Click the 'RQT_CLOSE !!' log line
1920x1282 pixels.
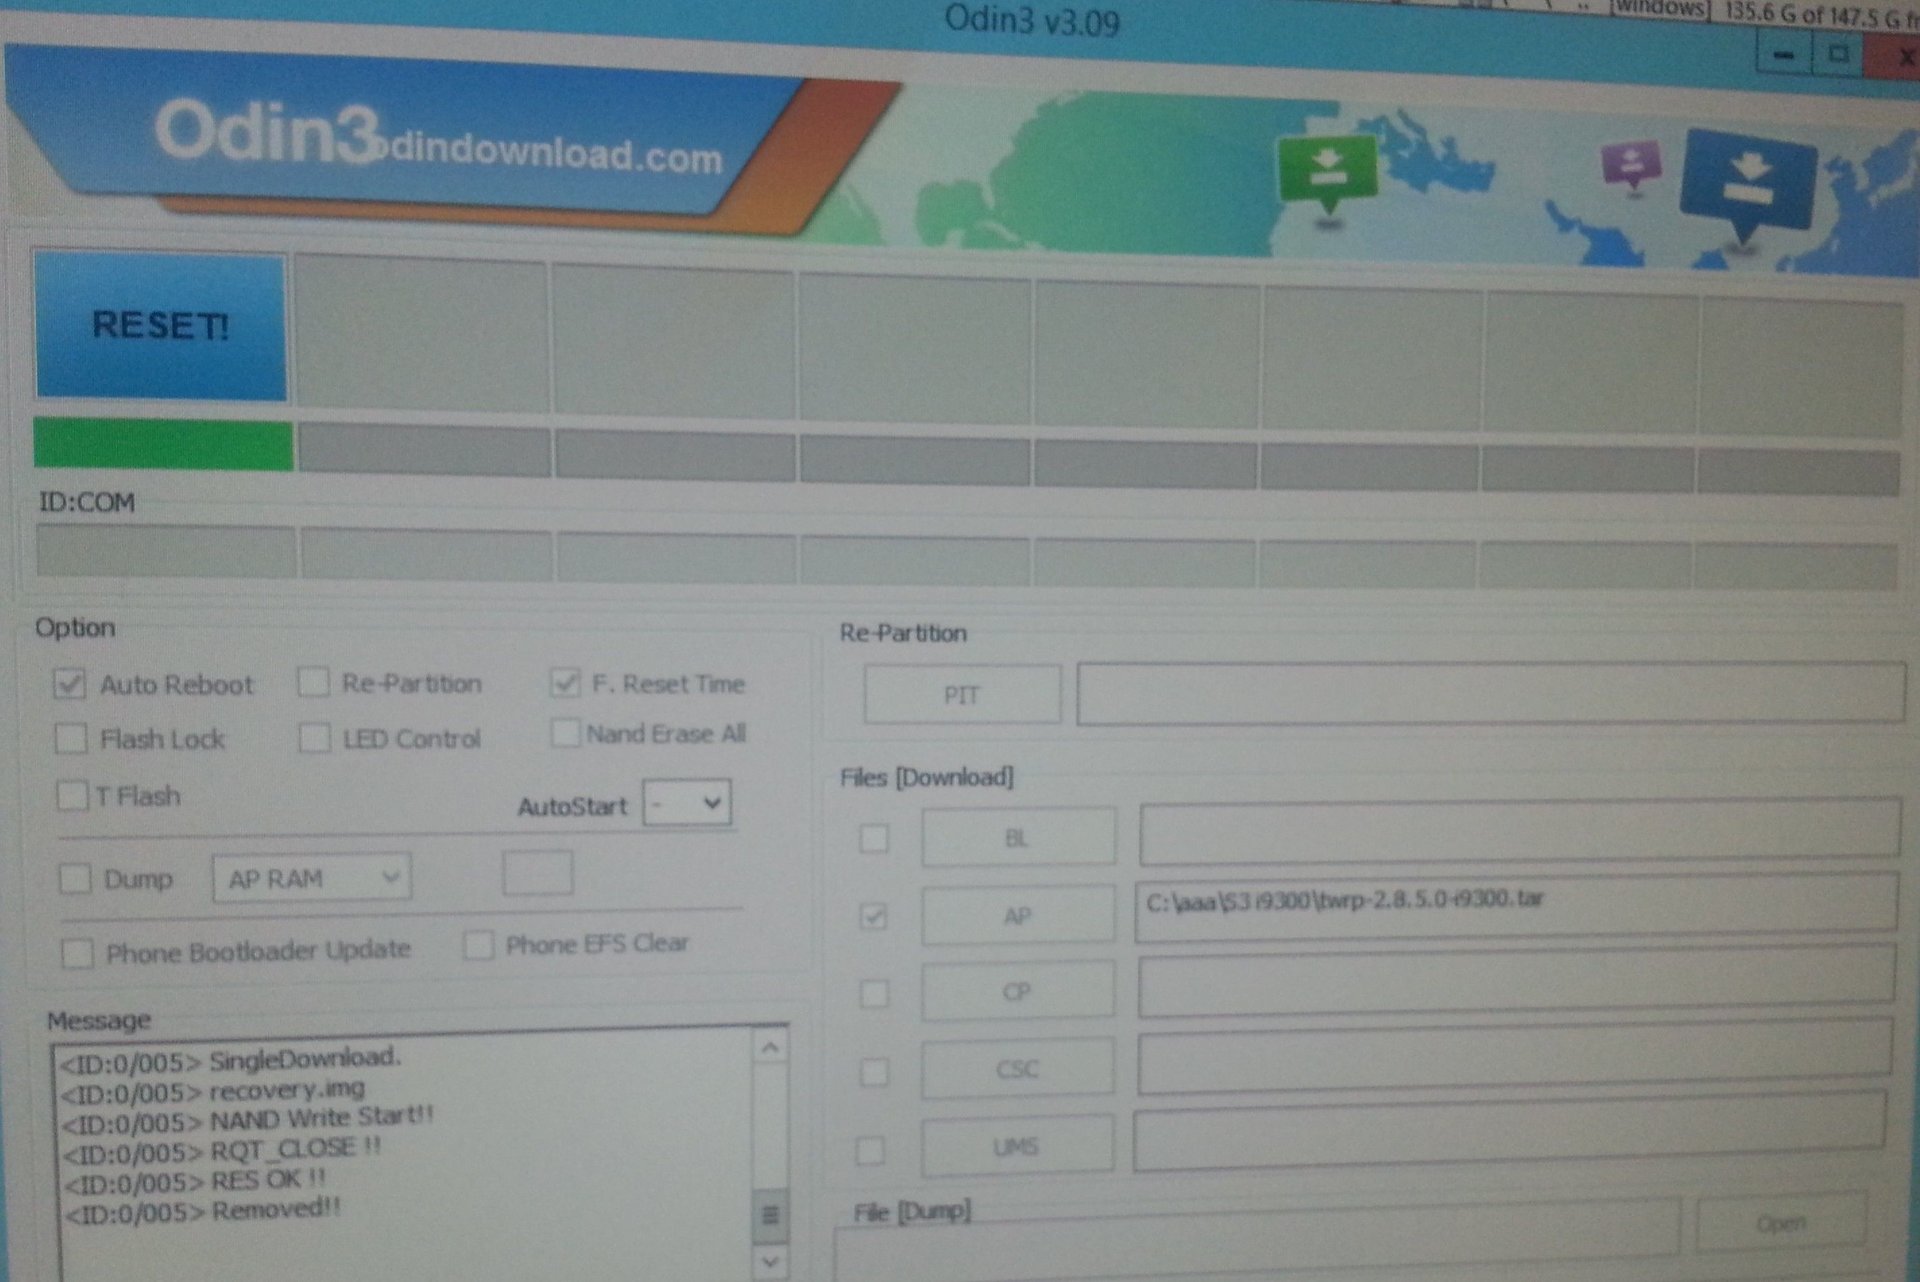[222, 1150]
